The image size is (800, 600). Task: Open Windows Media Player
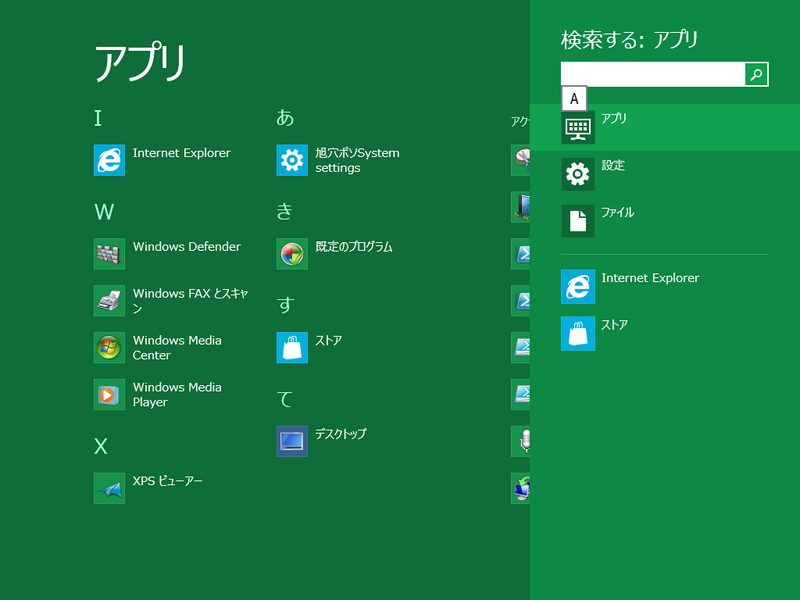click(x=109, y=395)
